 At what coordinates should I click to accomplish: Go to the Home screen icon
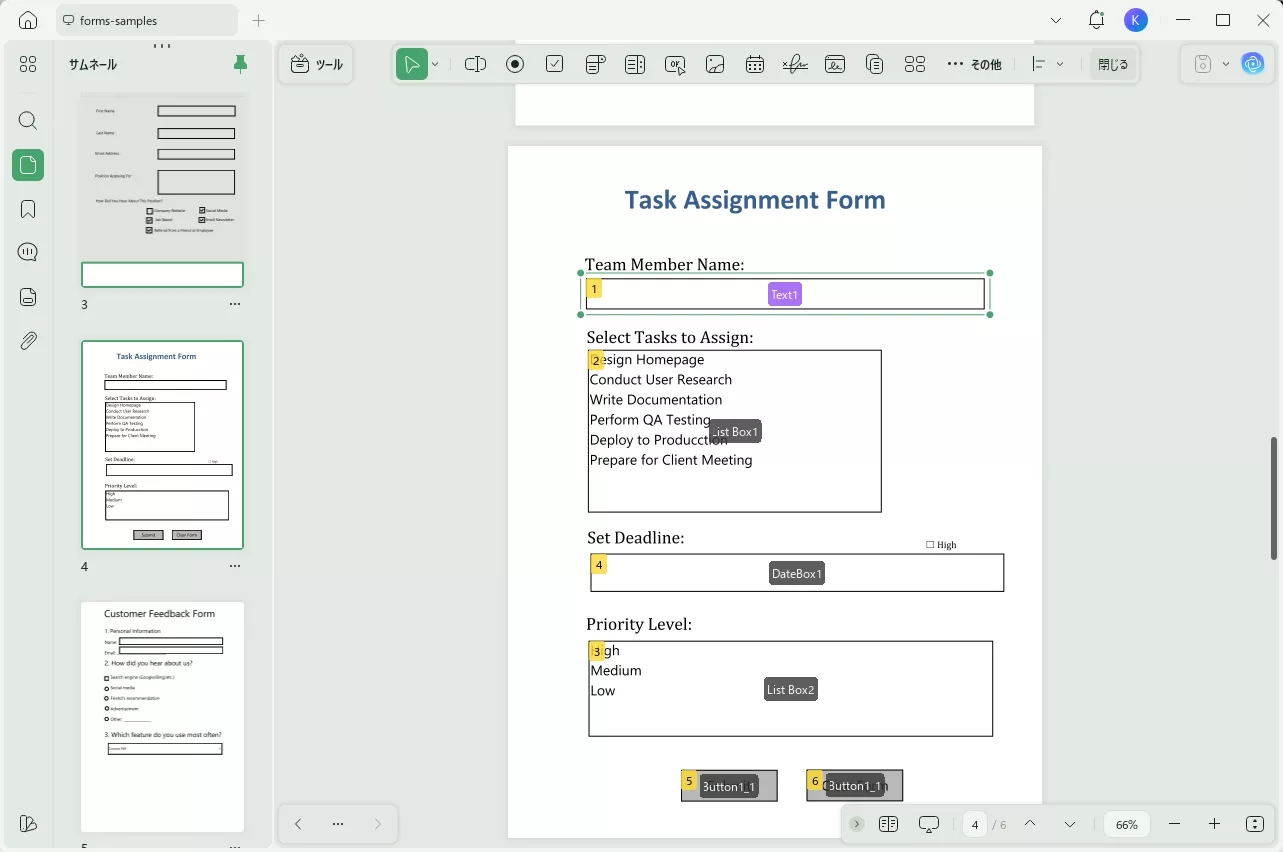[x=28, y=20]
